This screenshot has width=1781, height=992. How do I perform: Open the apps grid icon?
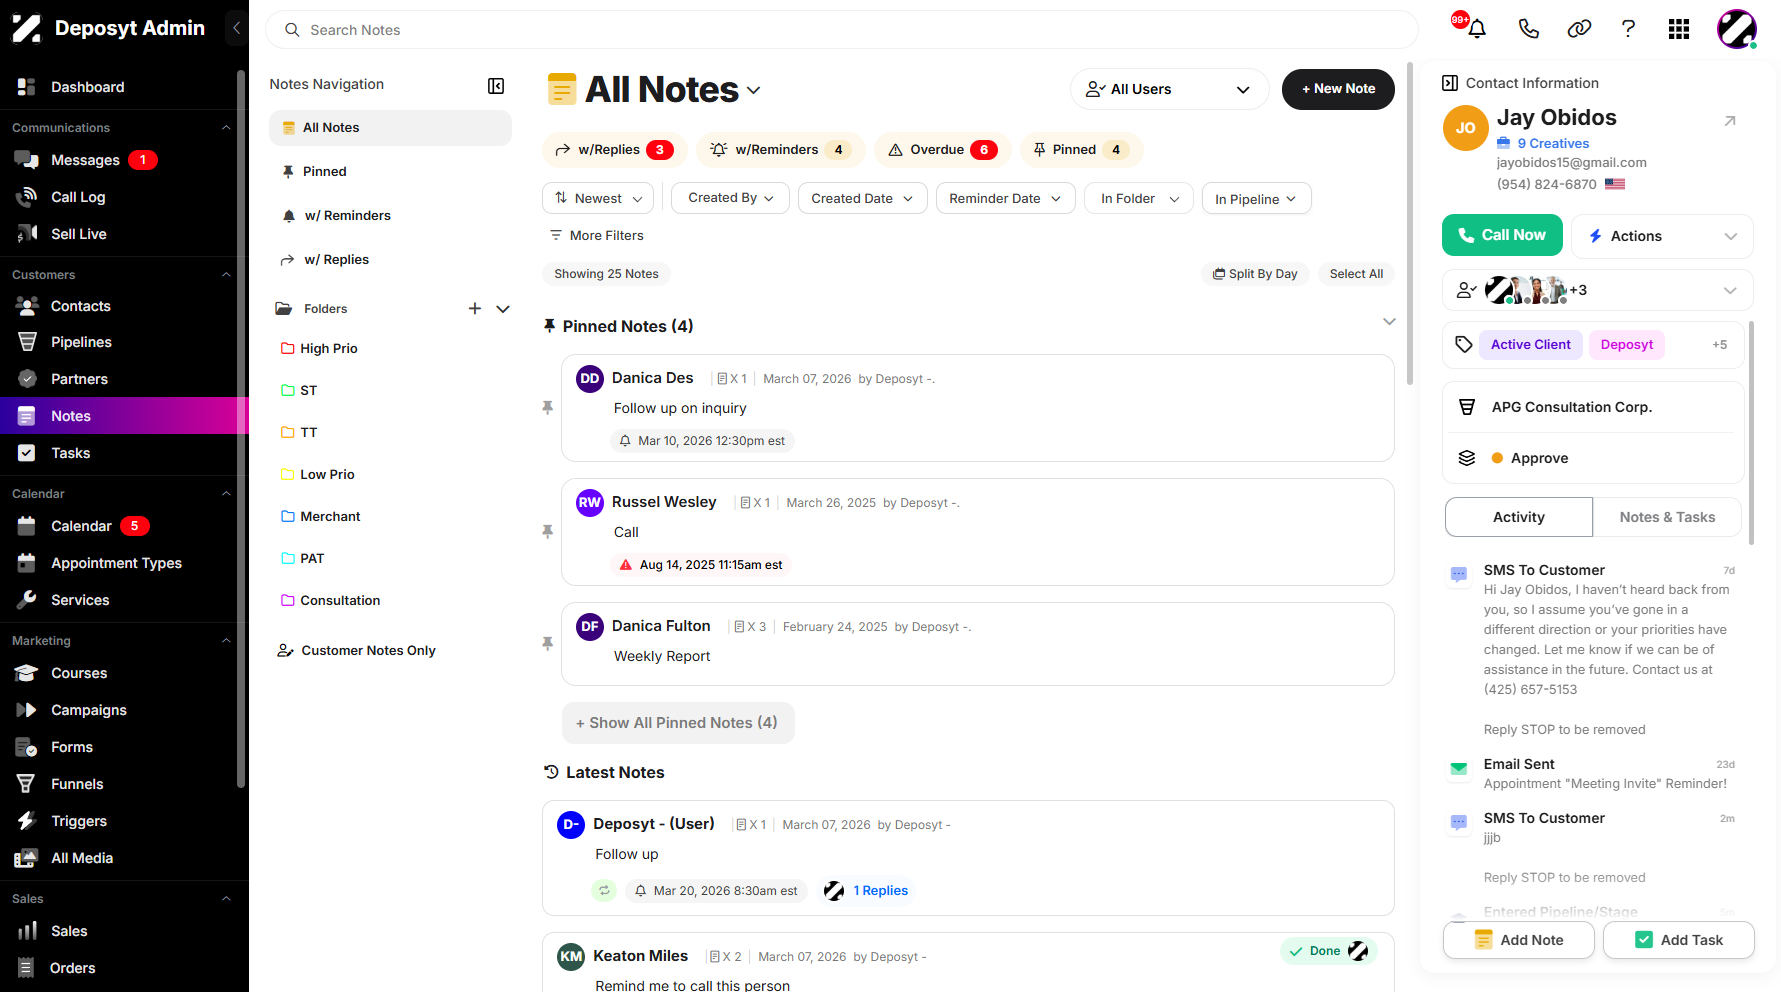[x=1679, y=29]
